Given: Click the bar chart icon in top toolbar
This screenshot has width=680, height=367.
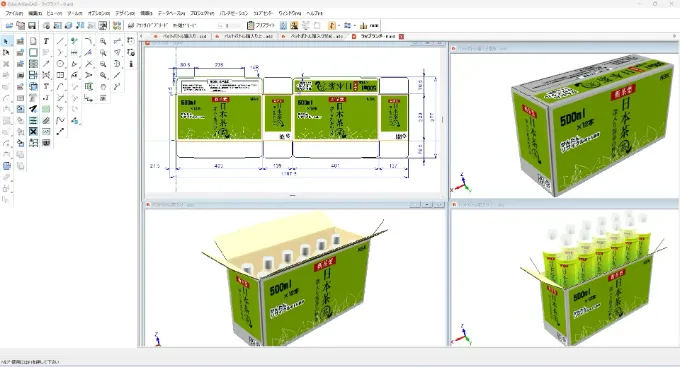Looking at the screenshot, I should click(x=363, y=26).
